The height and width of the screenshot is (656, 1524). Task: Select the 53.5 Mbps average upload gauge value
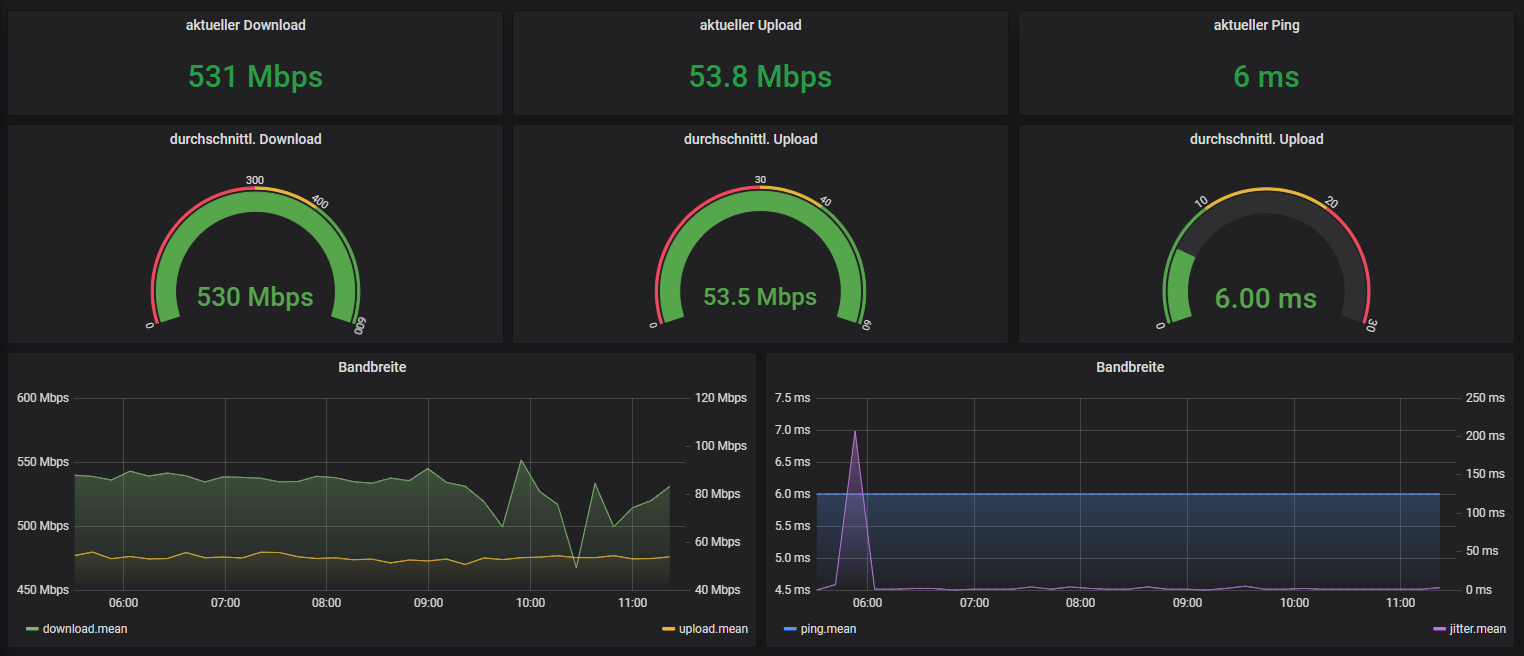click(x=760, y=297)
